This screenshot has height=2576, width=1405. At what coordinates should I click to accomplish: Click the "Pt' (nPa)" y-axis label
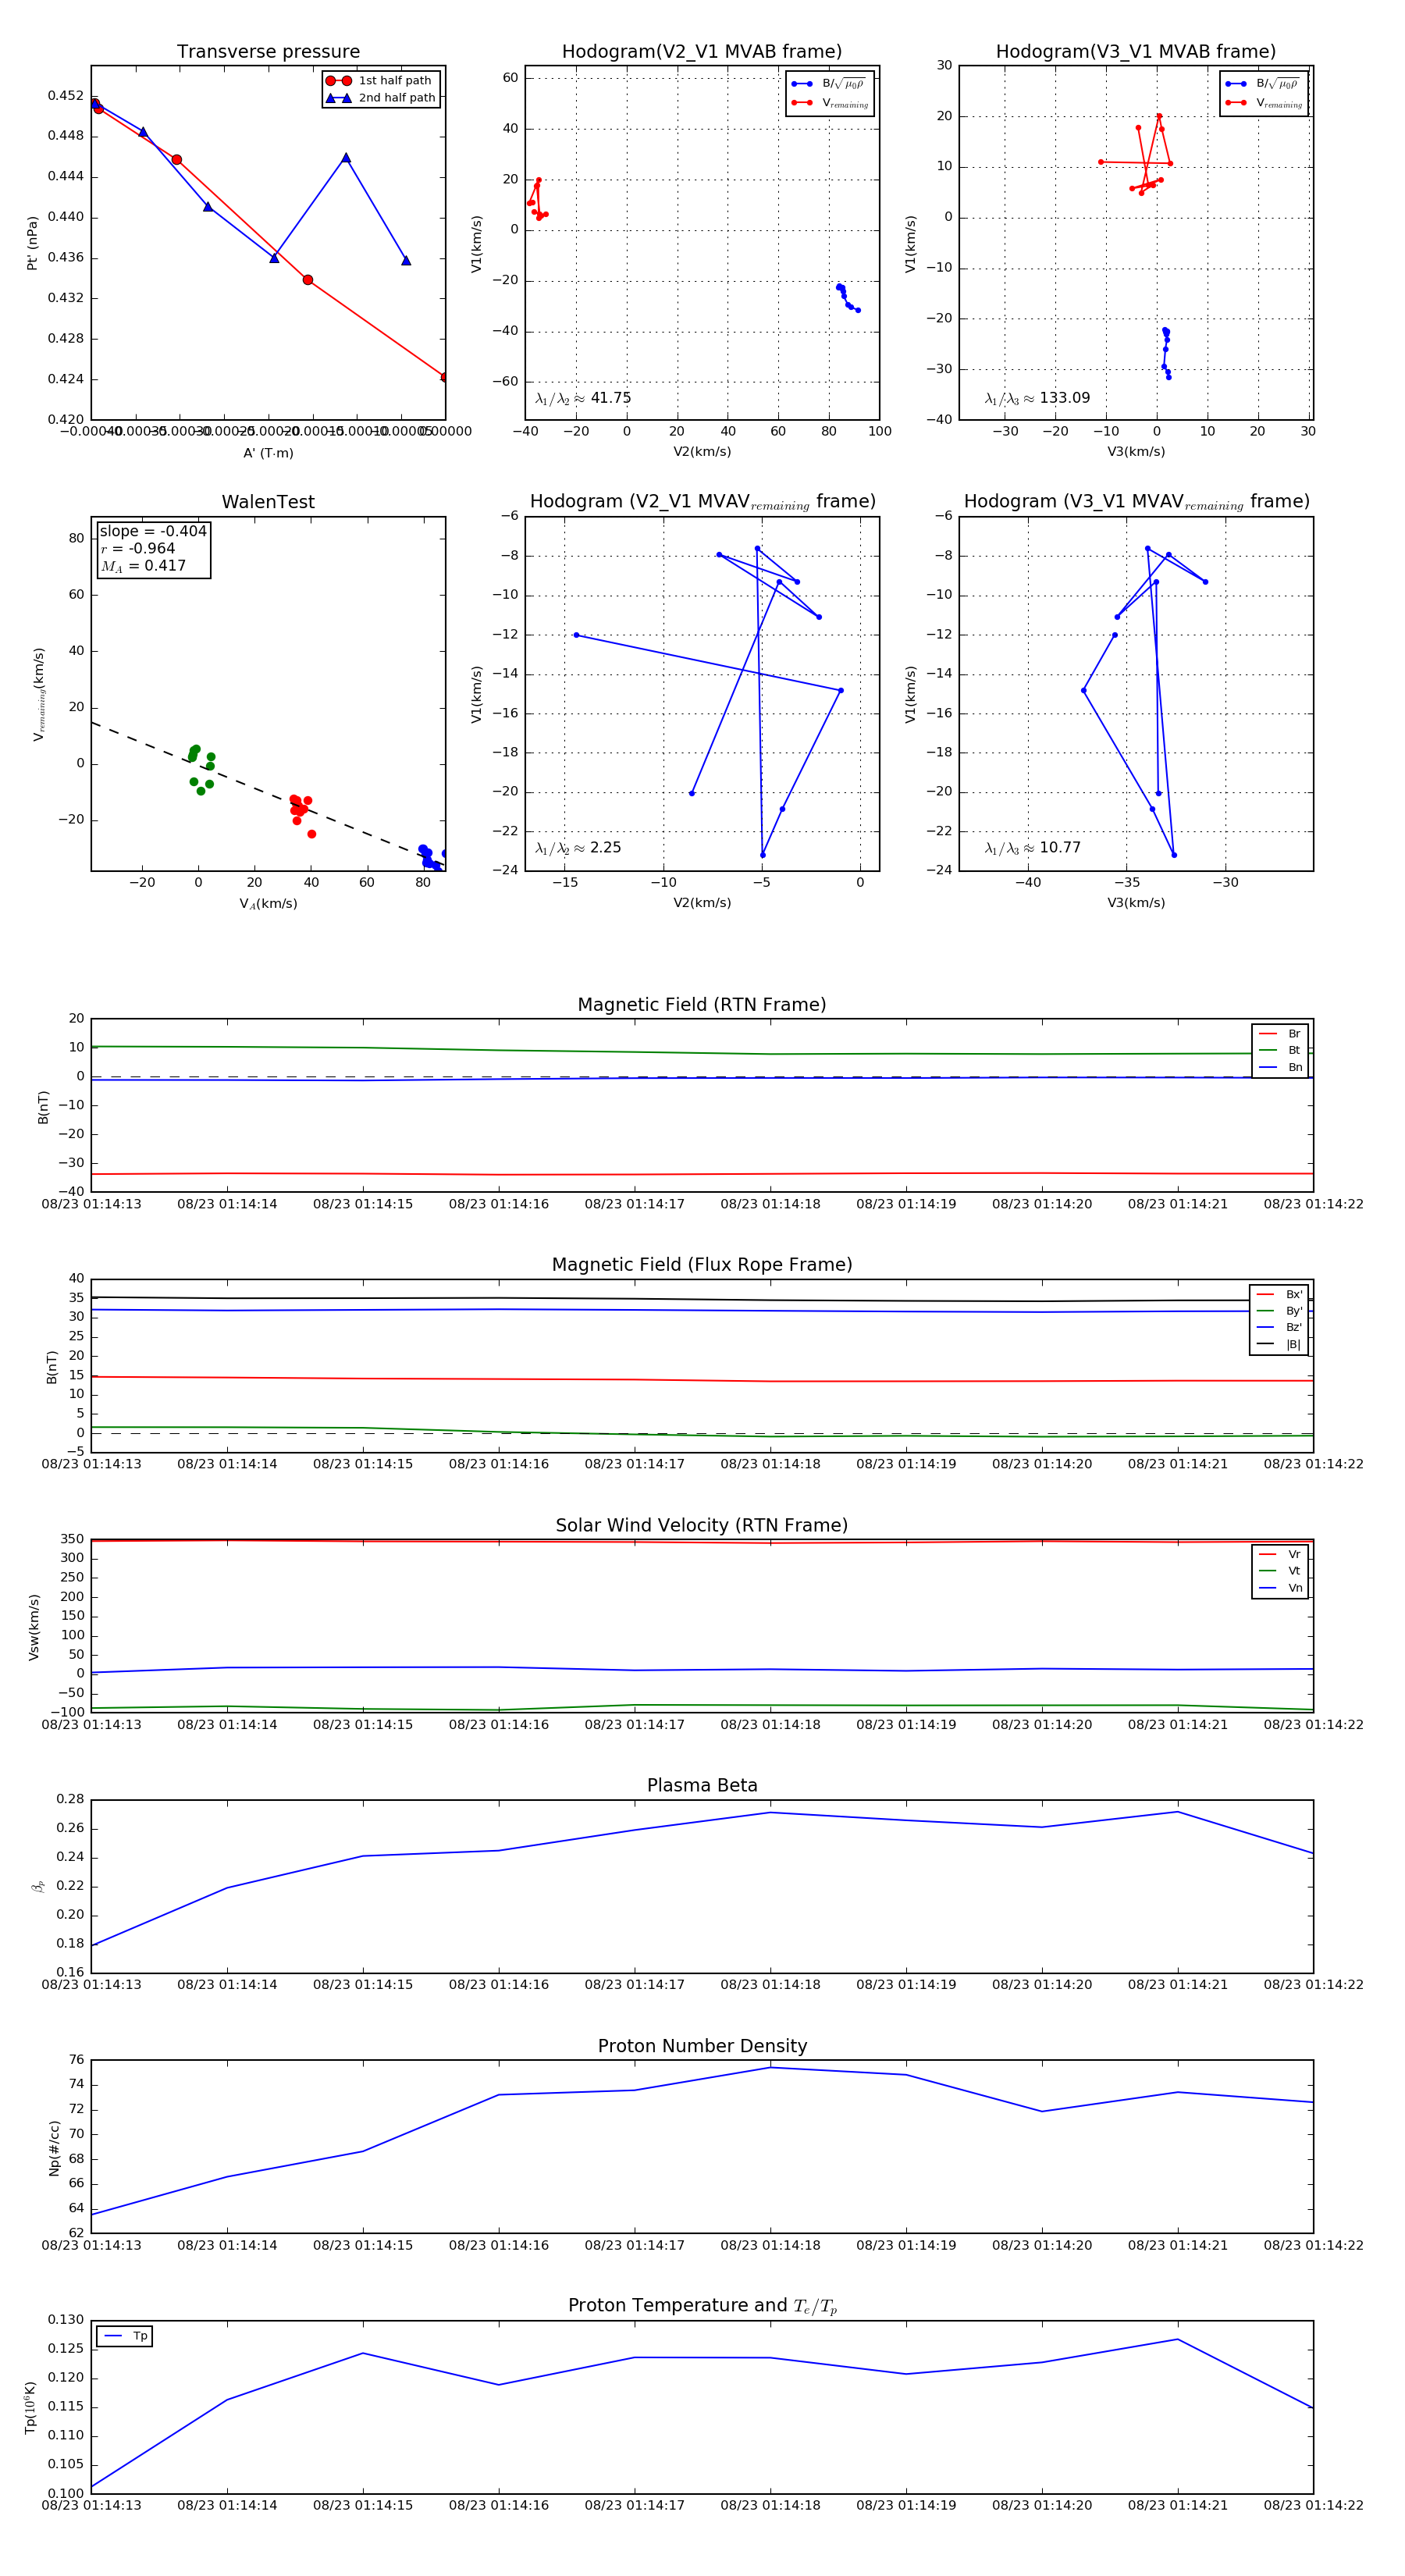pyautogui.click(x=32, y=243)
